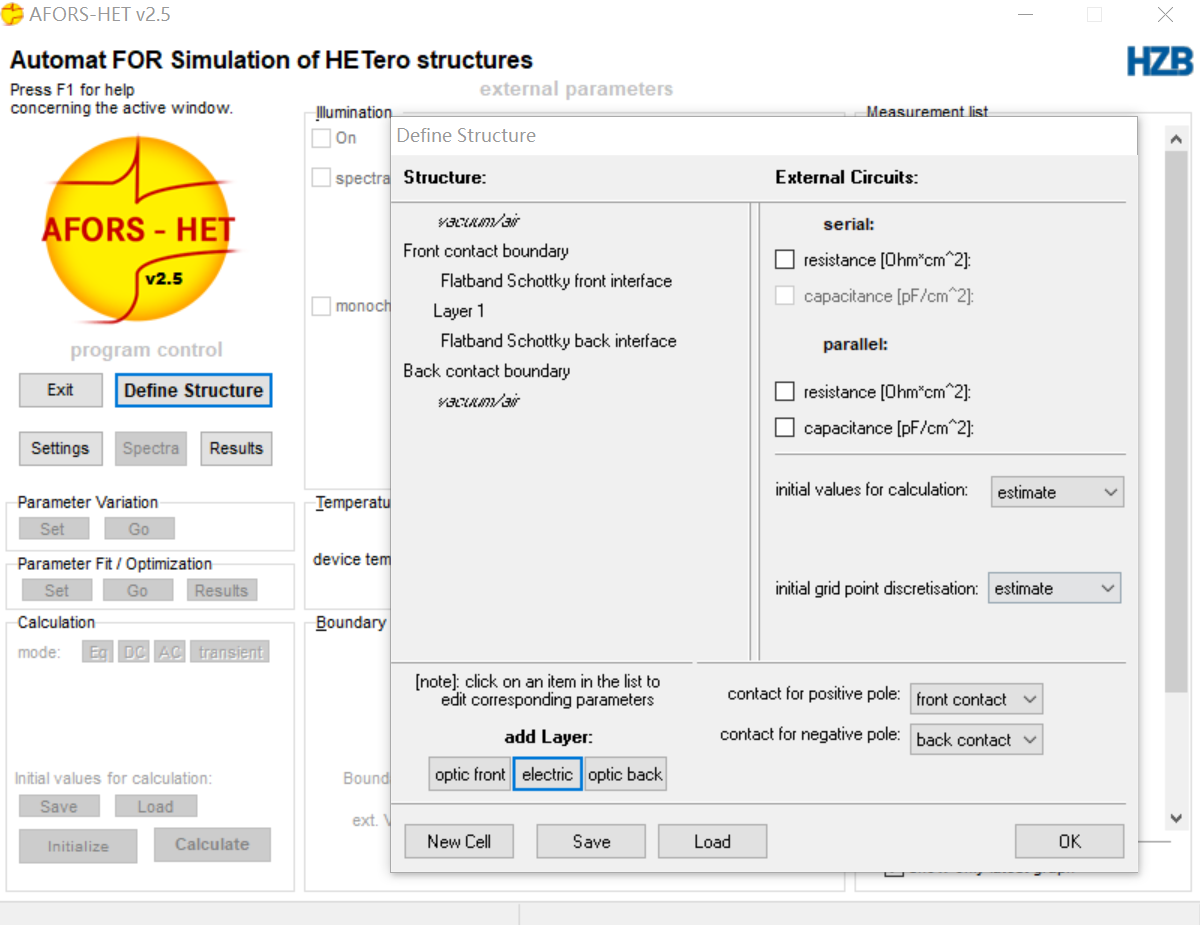1200x925 pixels.
Task: Toggle the monochromatic illumination checkbox
Action: point(321,306)
